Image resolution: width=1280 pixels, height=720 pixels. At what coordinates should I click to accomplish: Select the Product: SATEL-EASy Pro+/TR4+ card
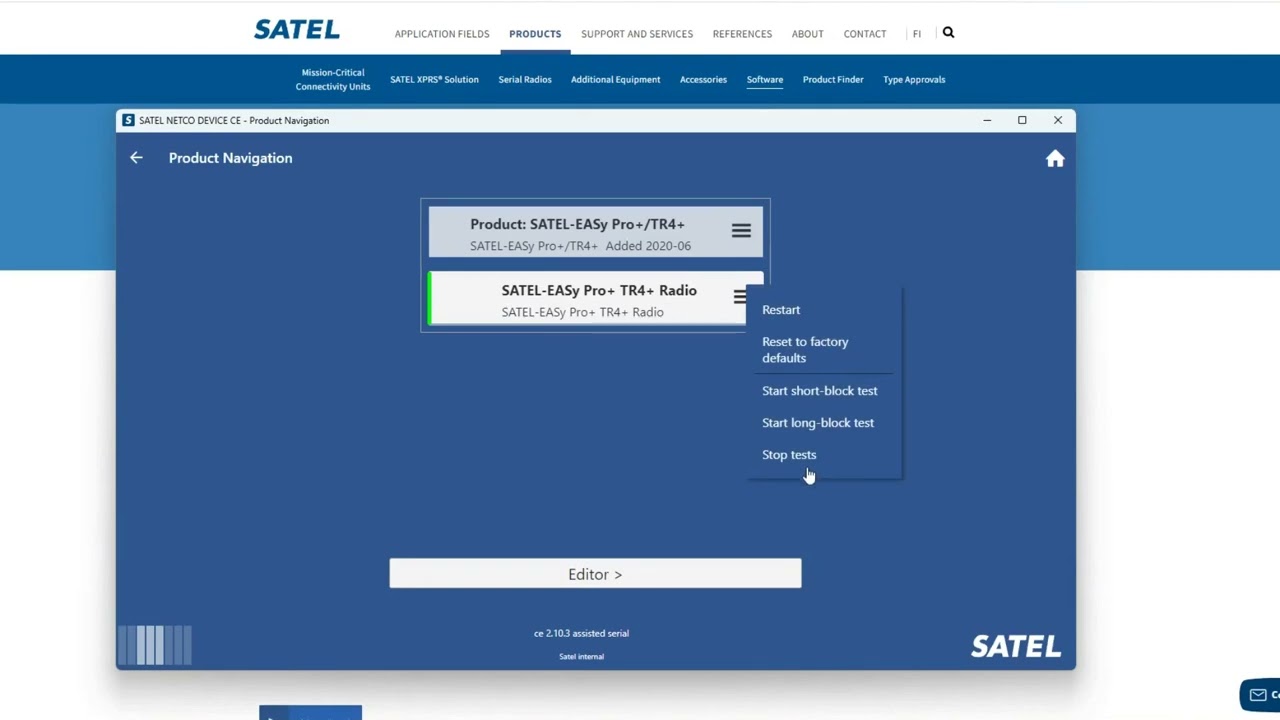coord(596,233)
